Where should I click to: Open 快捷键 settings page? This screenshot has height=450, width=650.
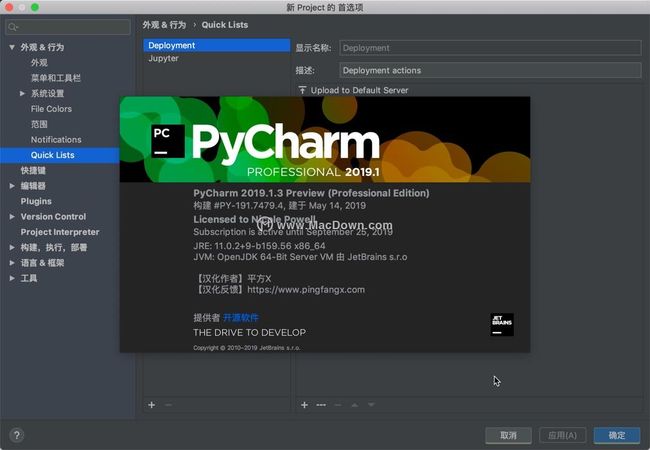(33, 170)
